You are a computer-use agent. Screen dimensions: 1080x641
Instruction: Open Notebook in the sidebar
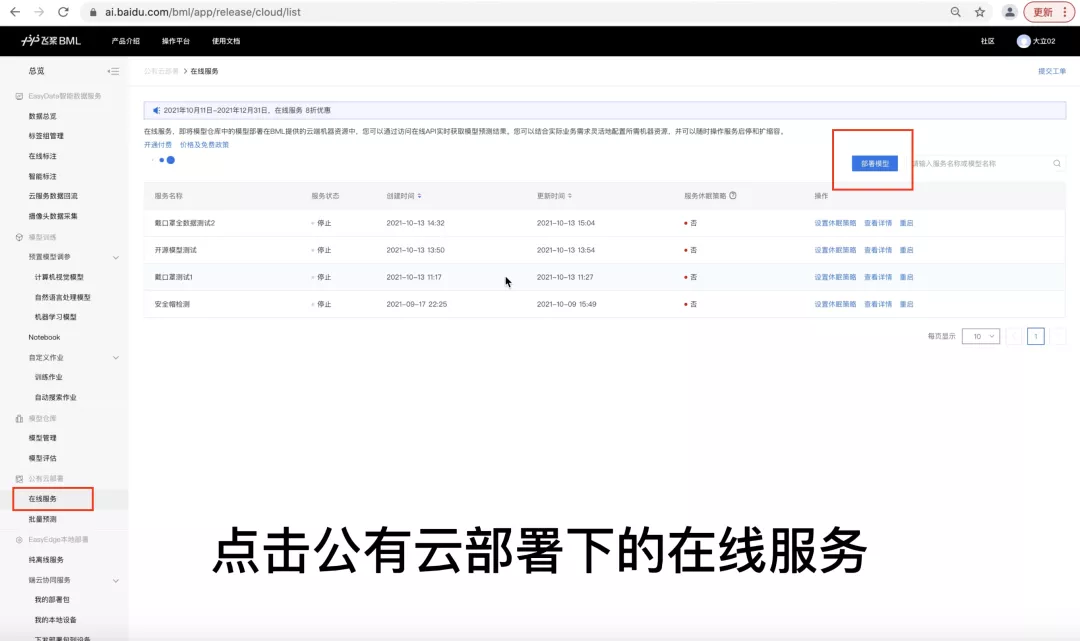(44, 337)
